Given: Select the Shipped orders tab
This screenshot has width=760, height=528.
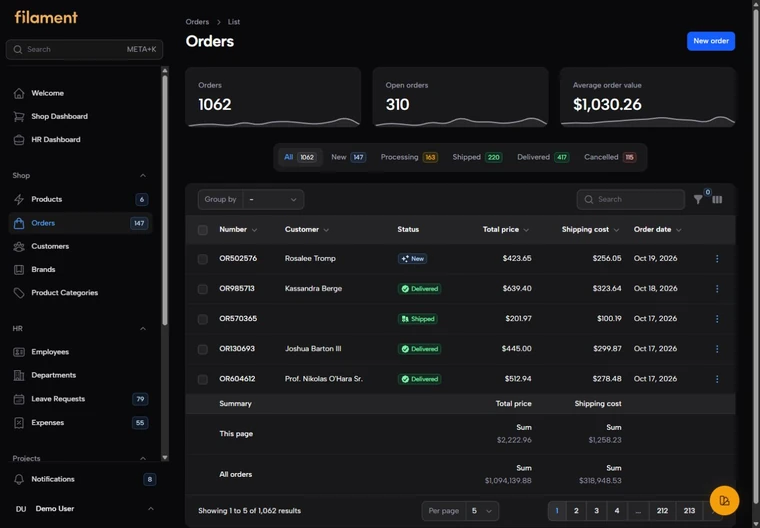Looking at the screenshot, I should 477,157.
